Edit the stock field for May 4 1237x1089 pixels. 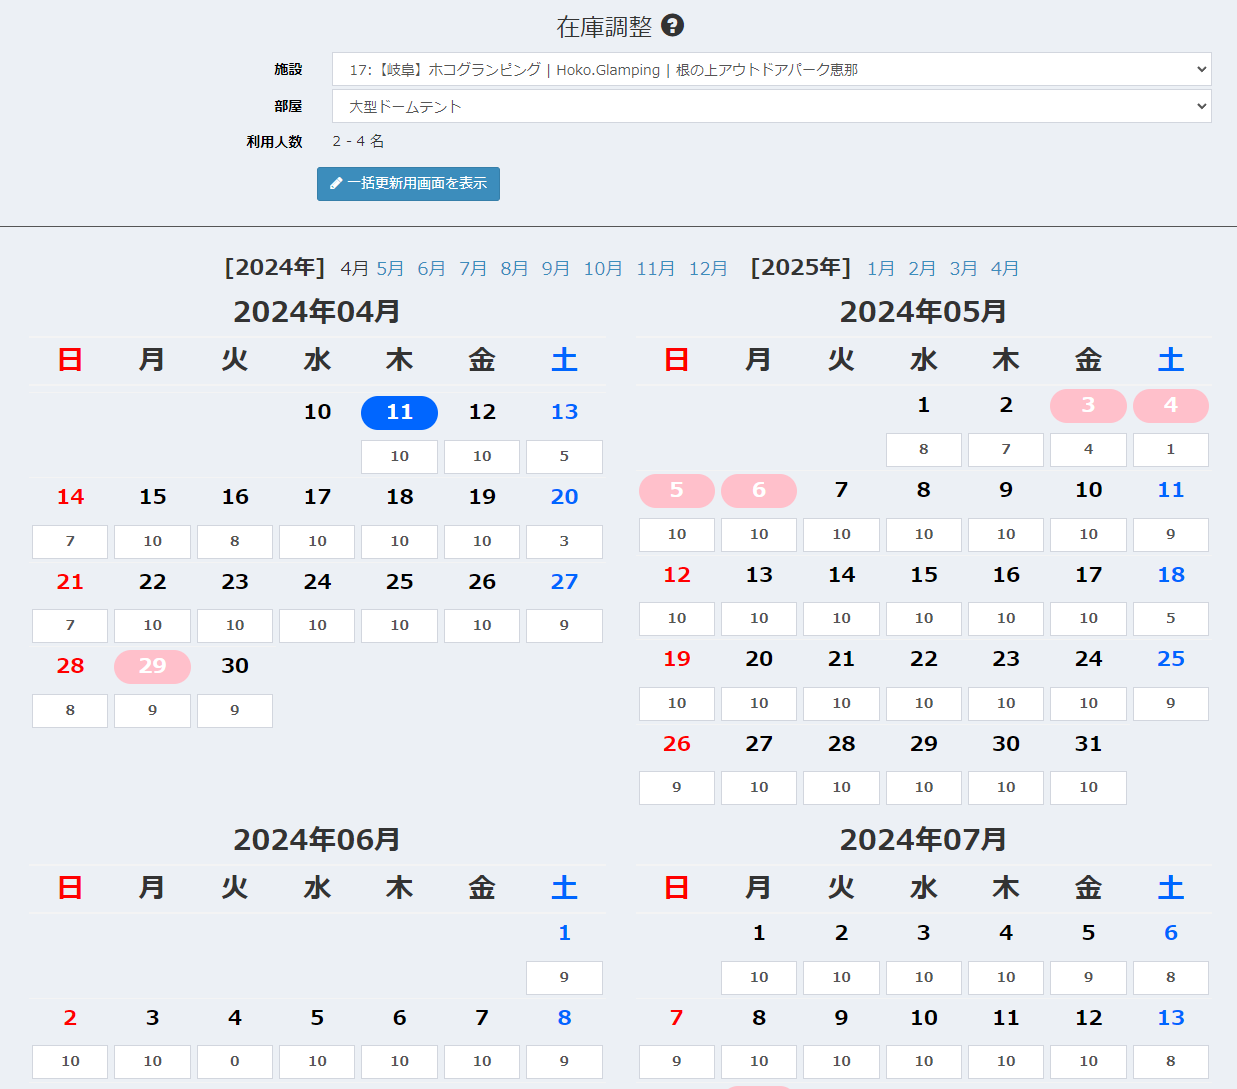(x=1171, y=450)
